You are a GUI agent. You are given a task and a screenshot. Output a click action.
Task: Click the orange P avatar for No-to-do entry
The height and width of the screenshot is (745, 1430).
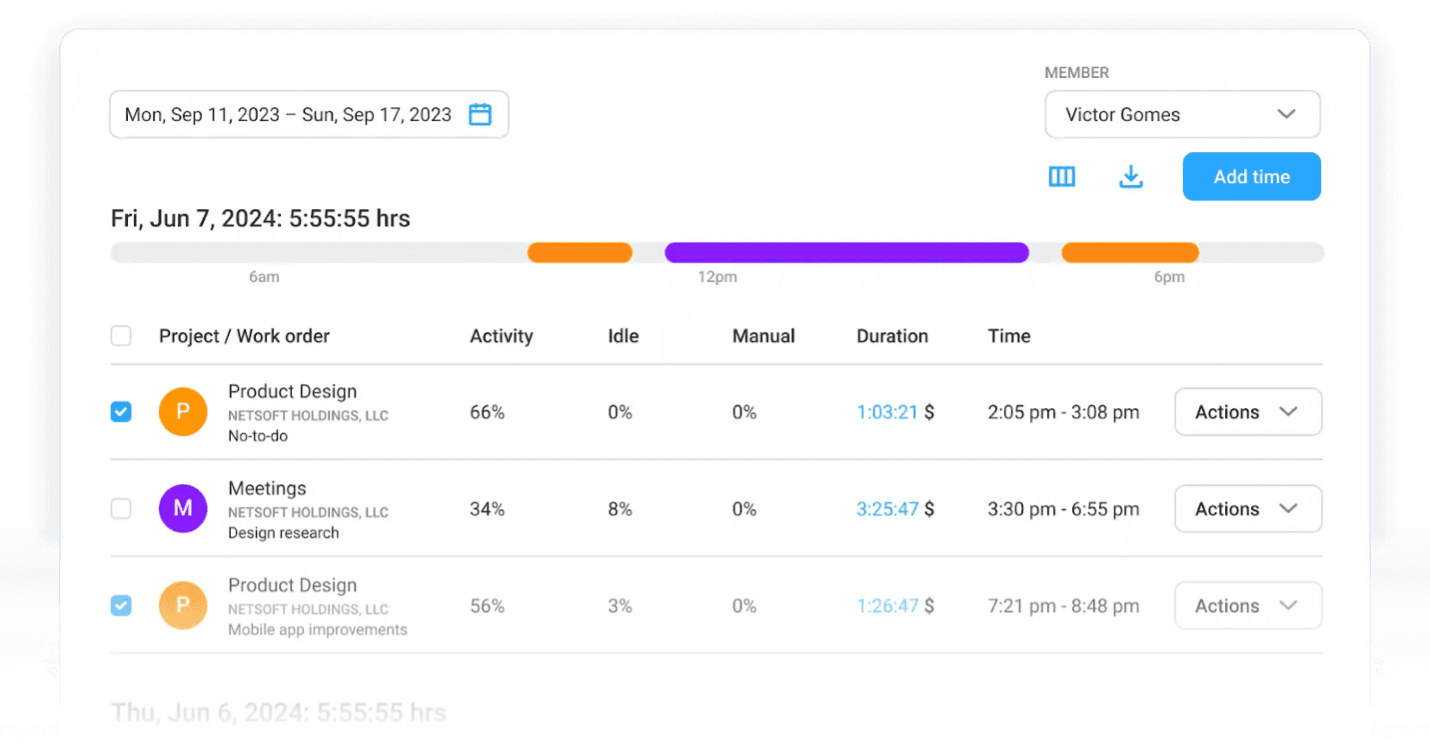pyautogui.click(x=183, y=412)
